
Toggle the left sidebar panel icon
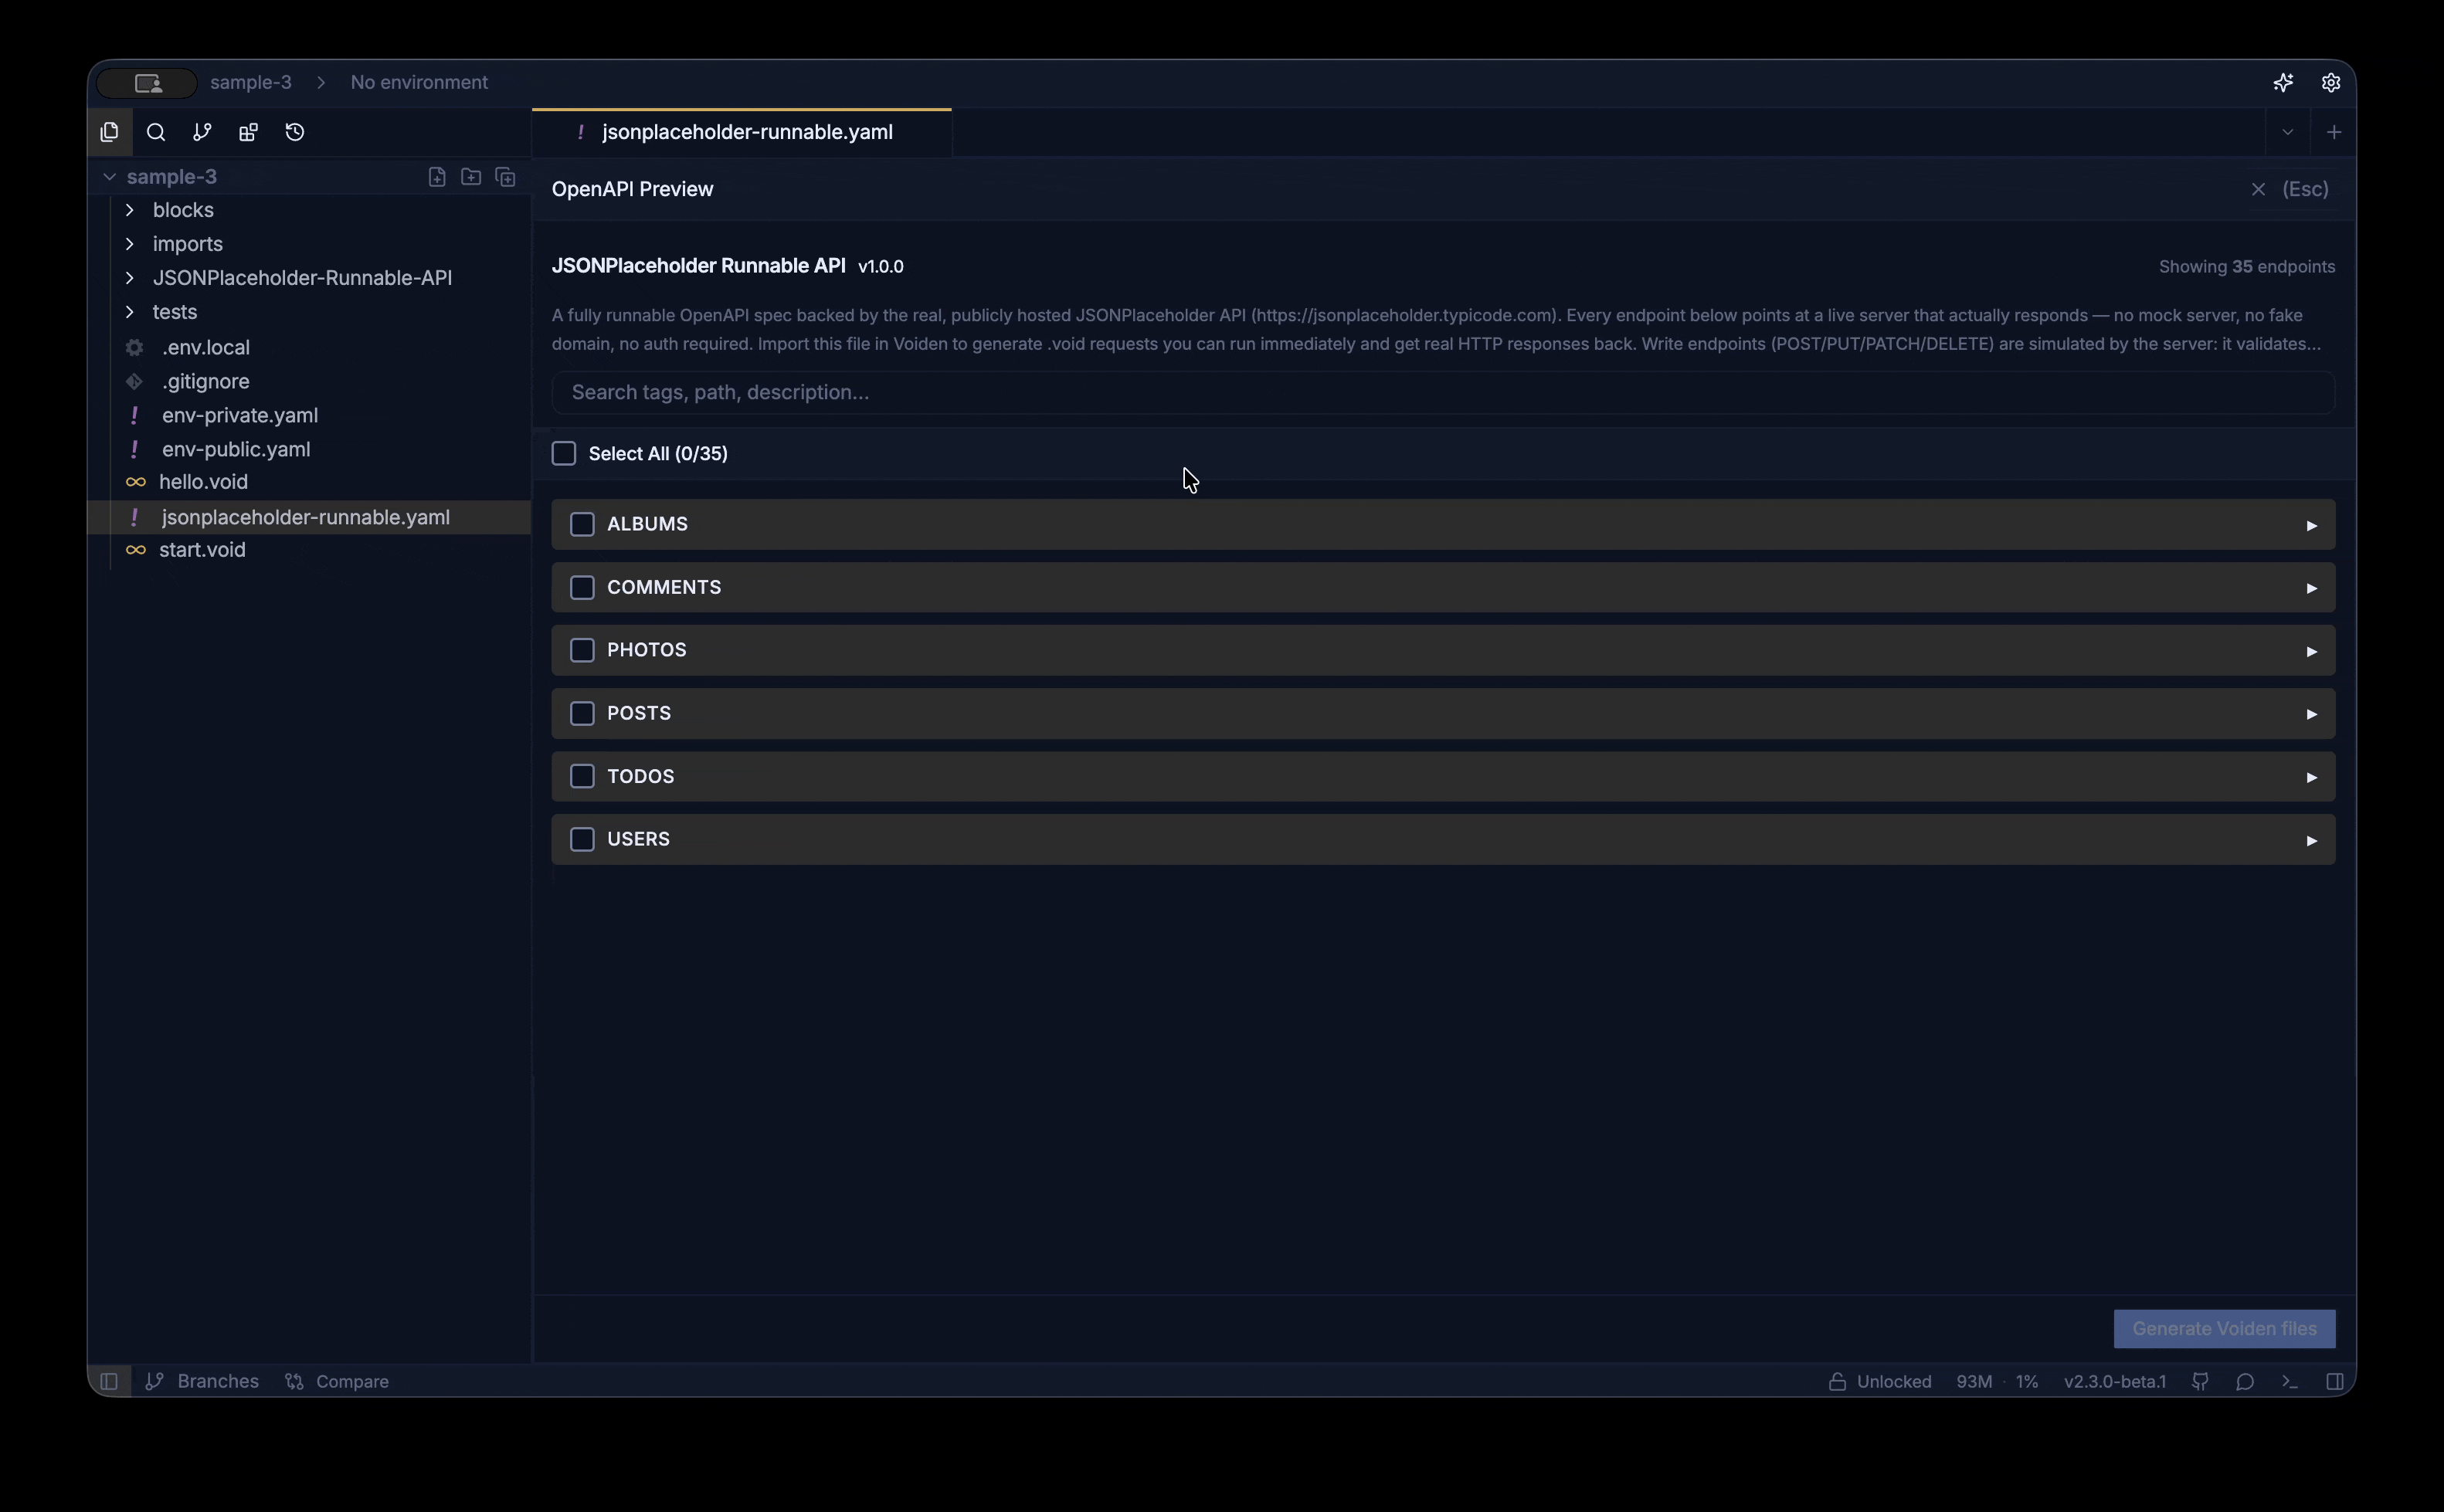(109, 1381)
